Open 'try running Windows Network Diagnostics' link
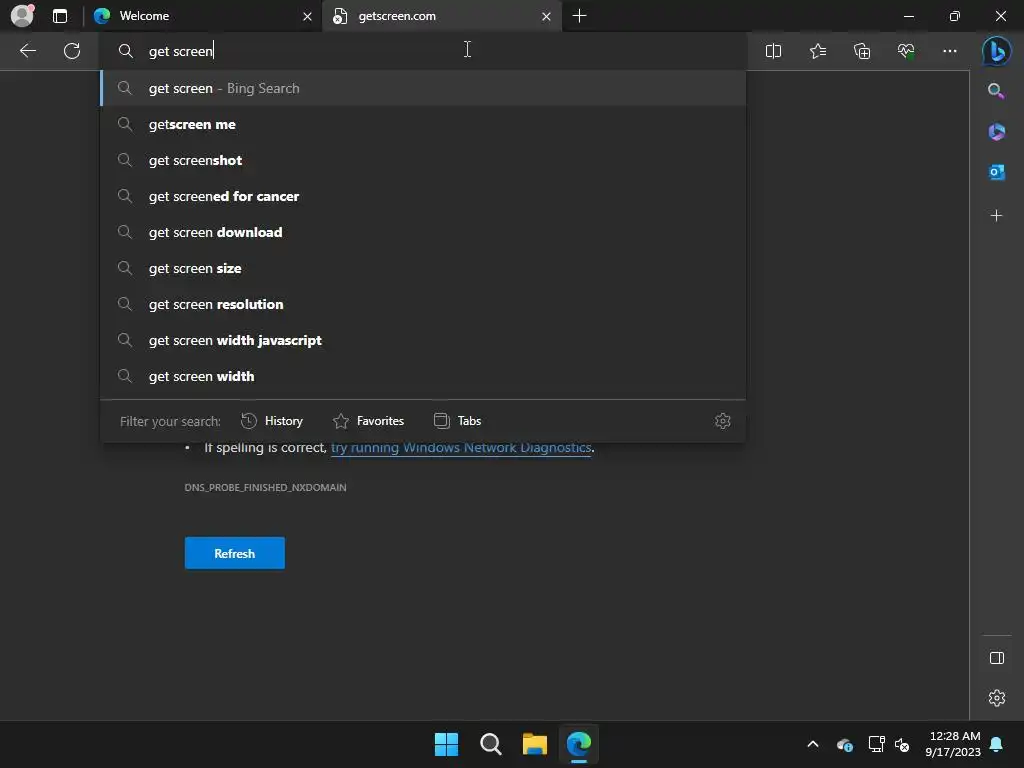 tap(461, 447)
